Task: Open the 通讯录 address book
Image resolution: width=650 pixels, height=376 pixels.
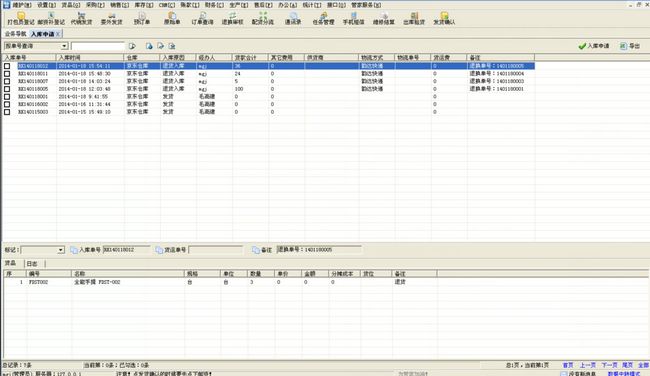Action: [x=293, y=19]
